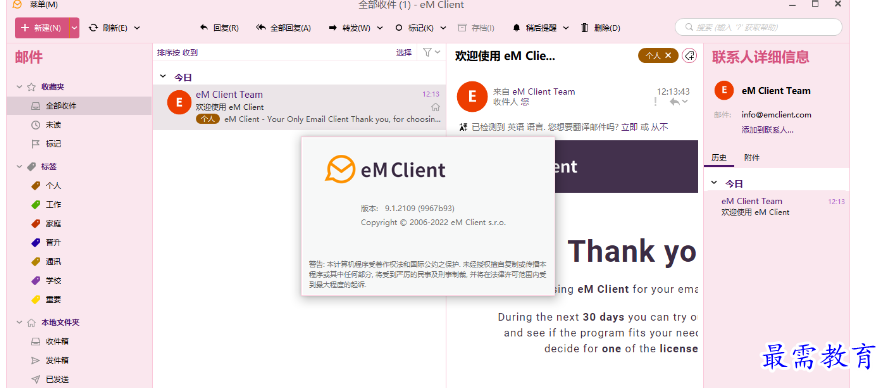The image size is (884, 388).
Task: Open the dropdown beside the reading pane reply arrow
Action: (685, 102)
